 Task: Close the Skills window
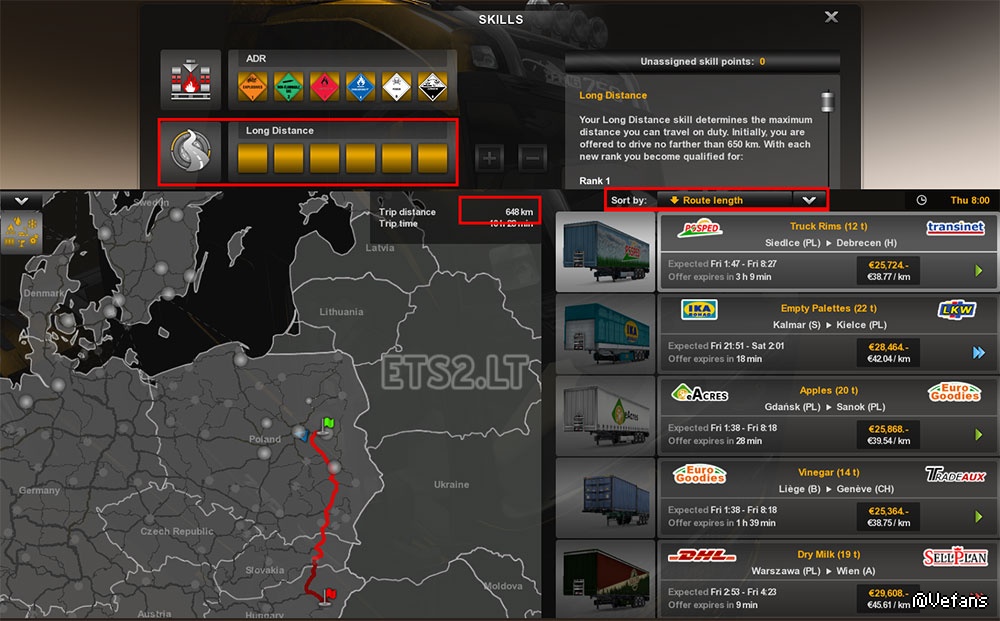[831, 17]
